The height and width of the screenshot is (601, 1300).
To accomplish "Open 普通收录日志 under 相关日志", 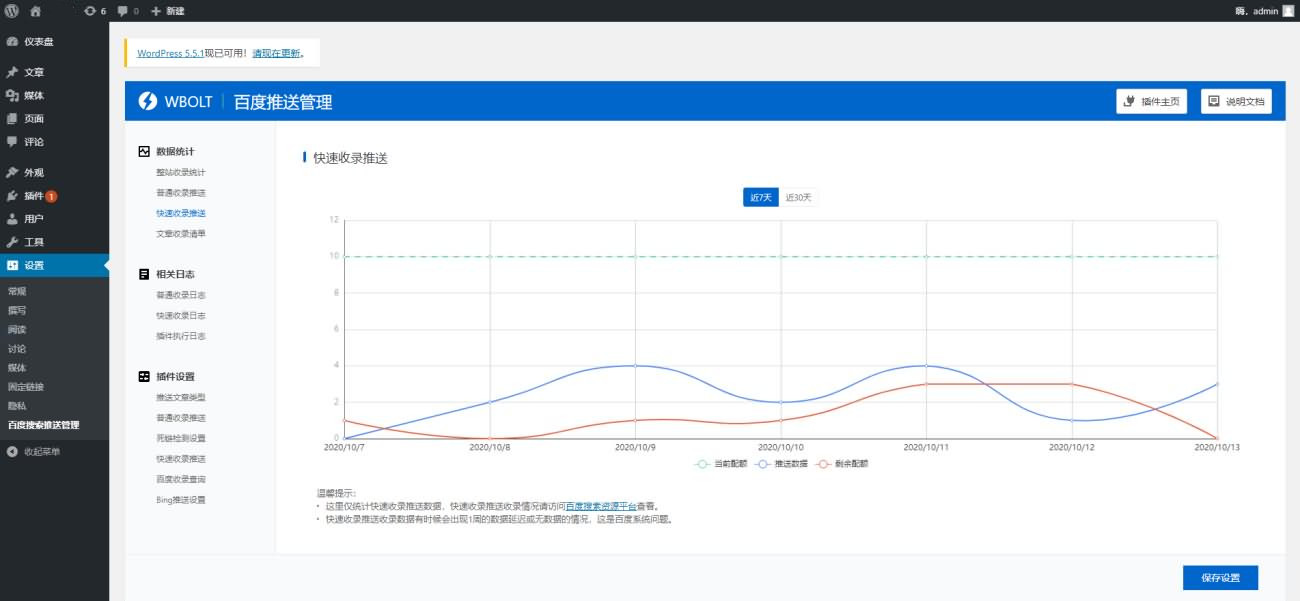I will [181, 295].
